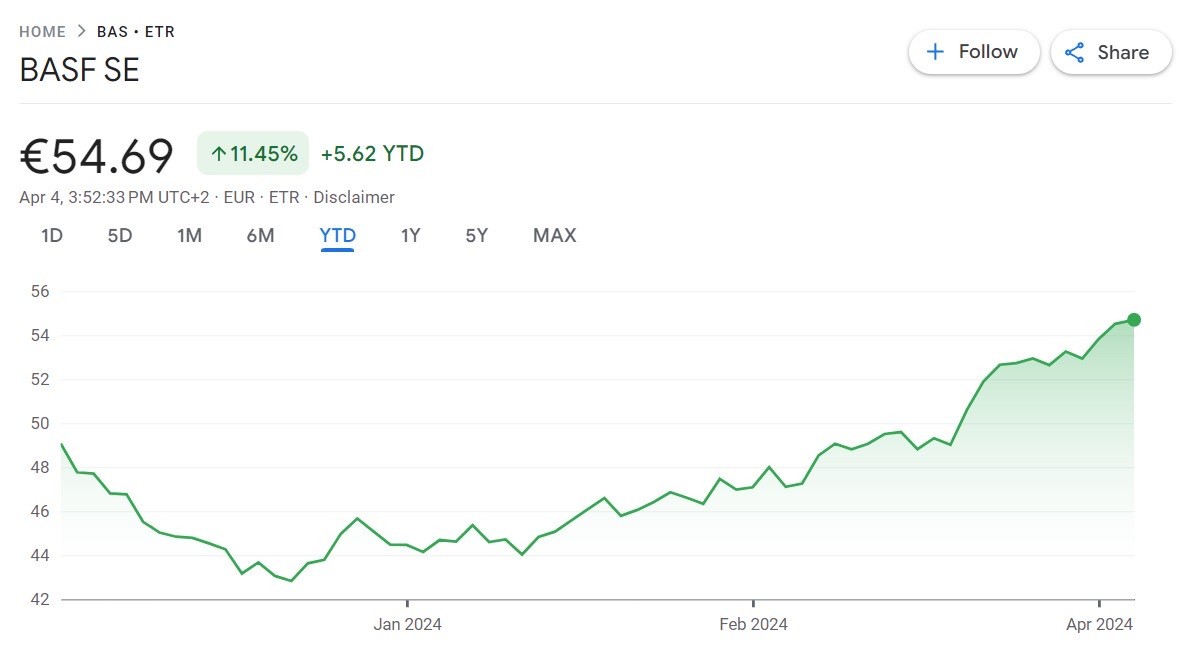Viewport: 1196px width, 653px height.
Task: Click the share network icon
Action: click(1075, 53)
